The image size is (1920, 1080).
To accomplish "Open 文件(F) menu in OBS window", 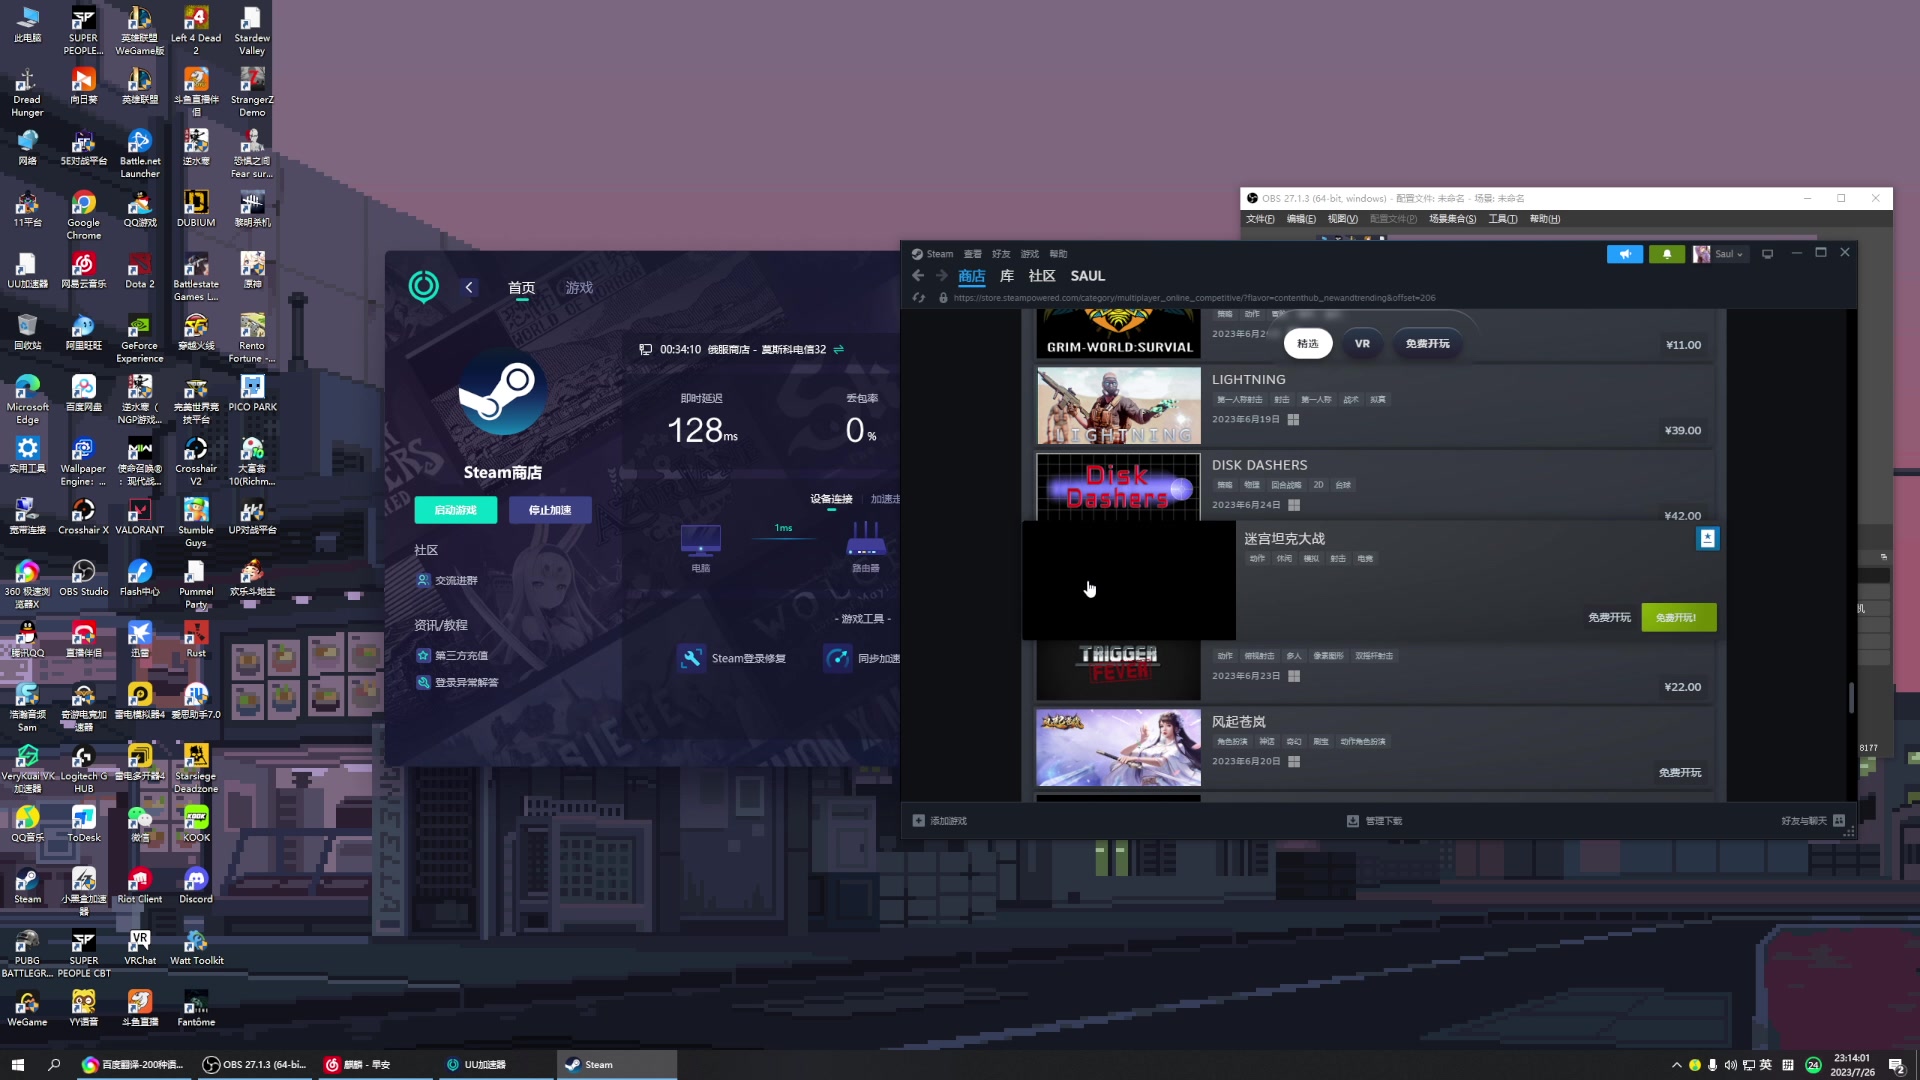I will pyautogui.click(x=1260, y=219).
